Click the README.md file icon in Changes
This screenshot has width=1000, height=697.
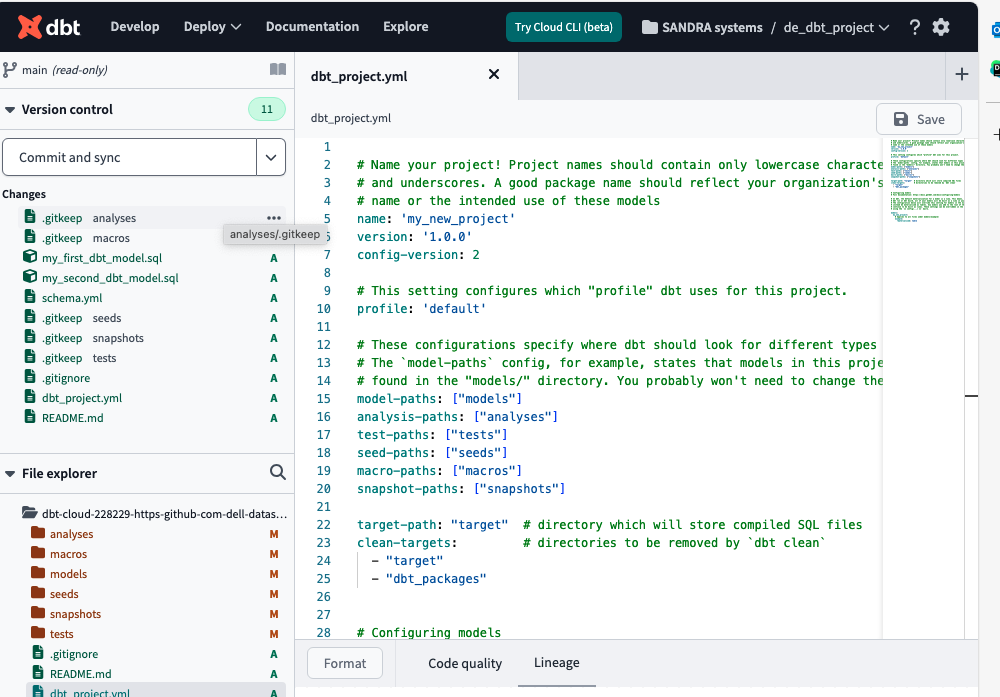(x=30, y=416)
